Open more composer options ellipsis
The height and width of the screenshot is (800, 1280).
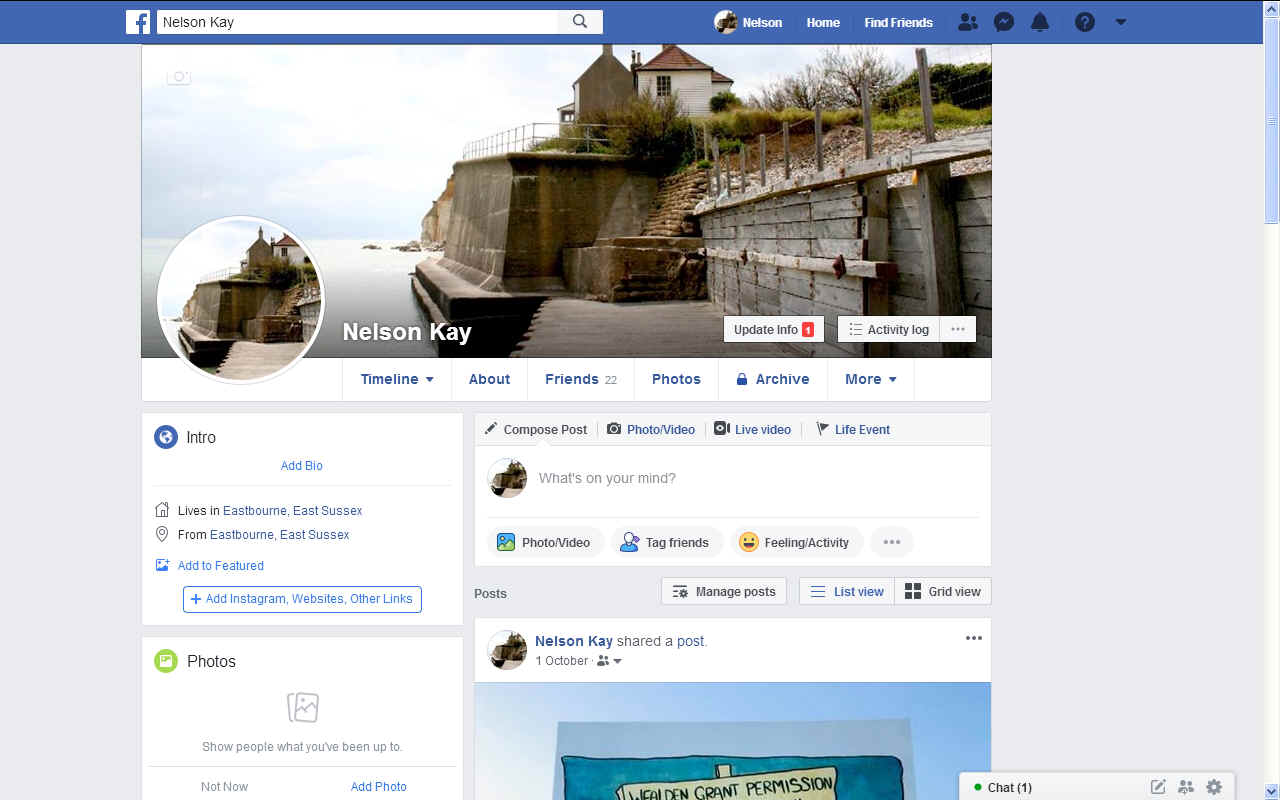pyautogui.click(x=892, y=542)
